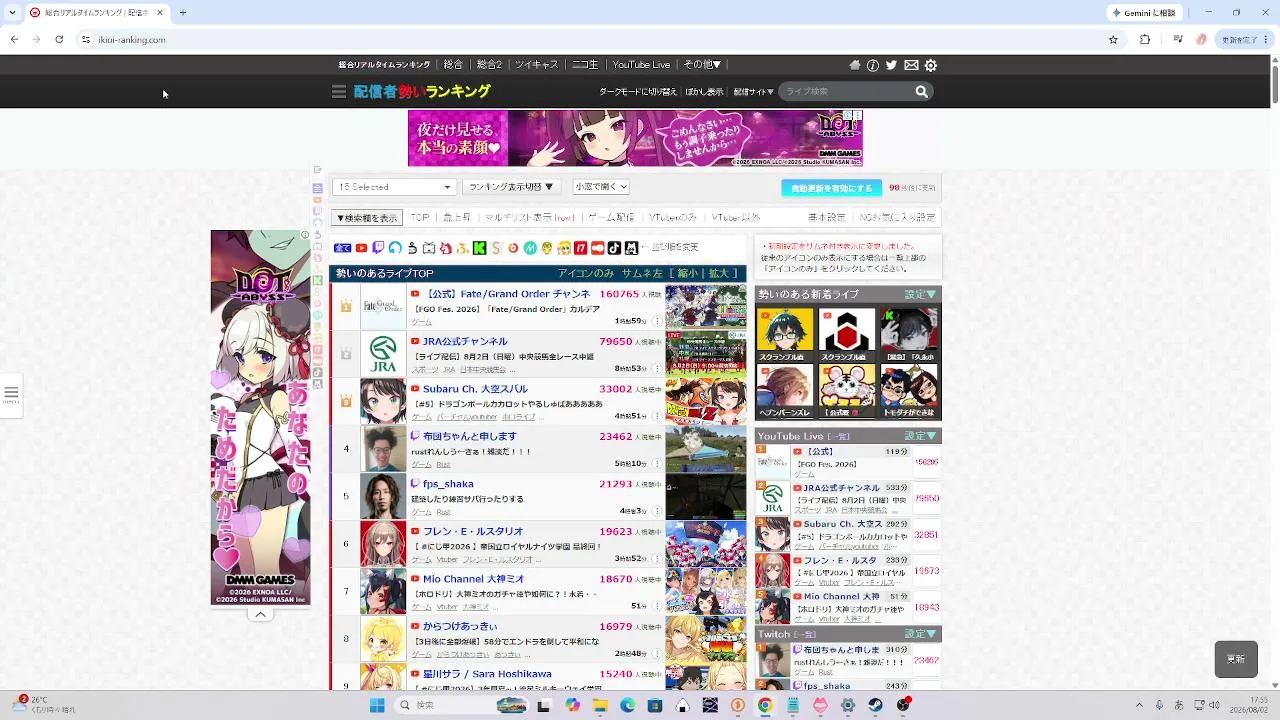Bookmark this page with the star icon
The width and height of the screenshot is (1280, 720).
pyautogui.click(x=1113, y=40)
